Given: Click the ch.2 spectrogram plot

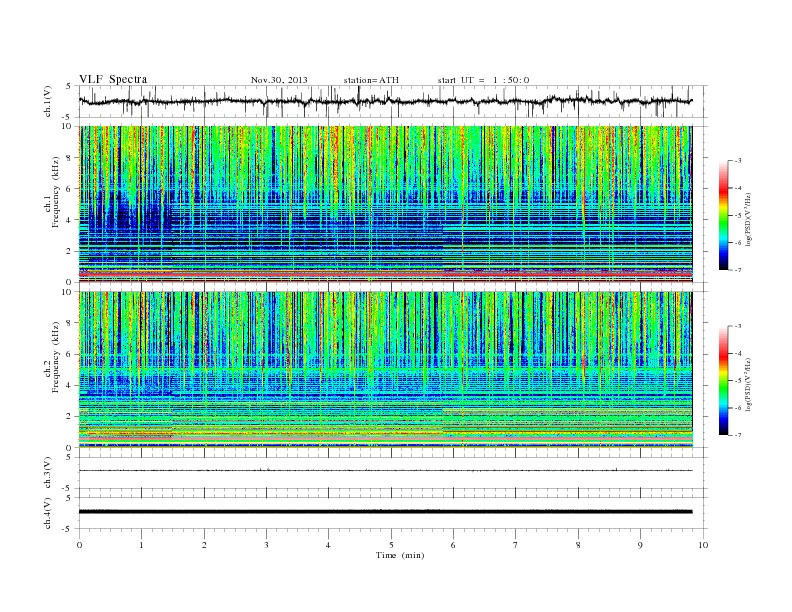Looking at the screenshot, I should (x=386, y=370).
